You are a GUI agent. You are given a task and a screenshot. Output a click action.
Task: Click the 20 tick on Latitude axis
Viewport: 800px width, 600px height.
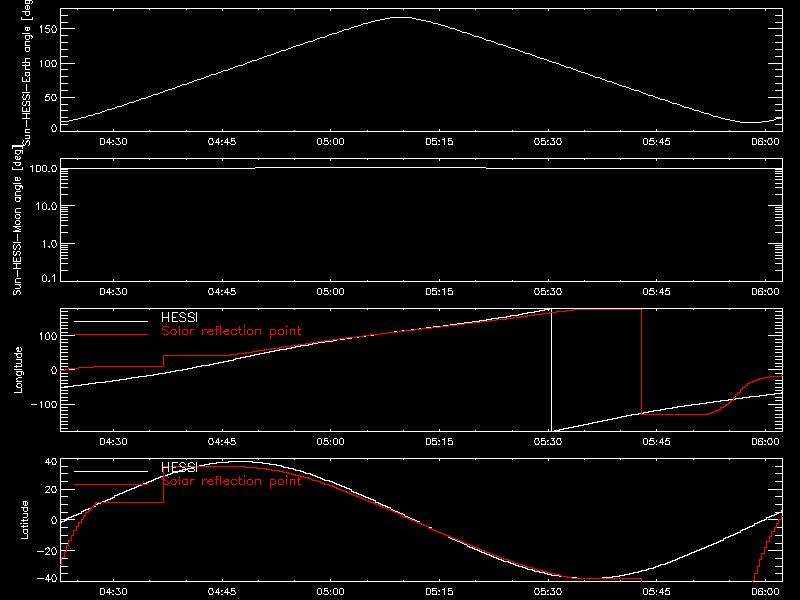point(51,490)
